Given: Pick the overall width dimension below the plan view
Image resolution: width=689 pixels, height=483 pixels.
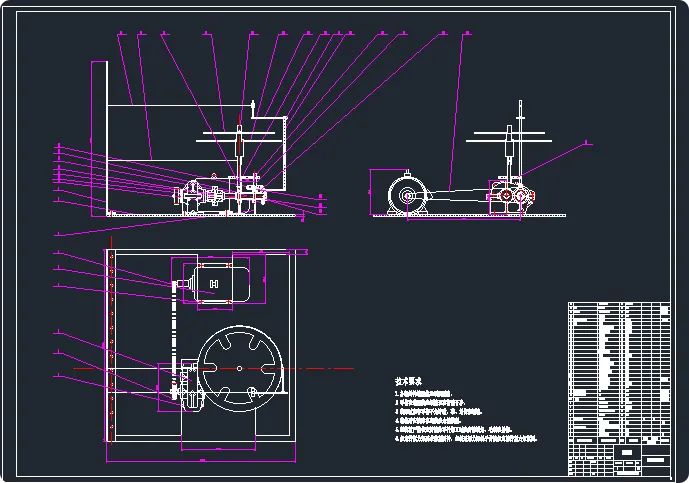Looking at the screenshot, I should pos(201,460).
